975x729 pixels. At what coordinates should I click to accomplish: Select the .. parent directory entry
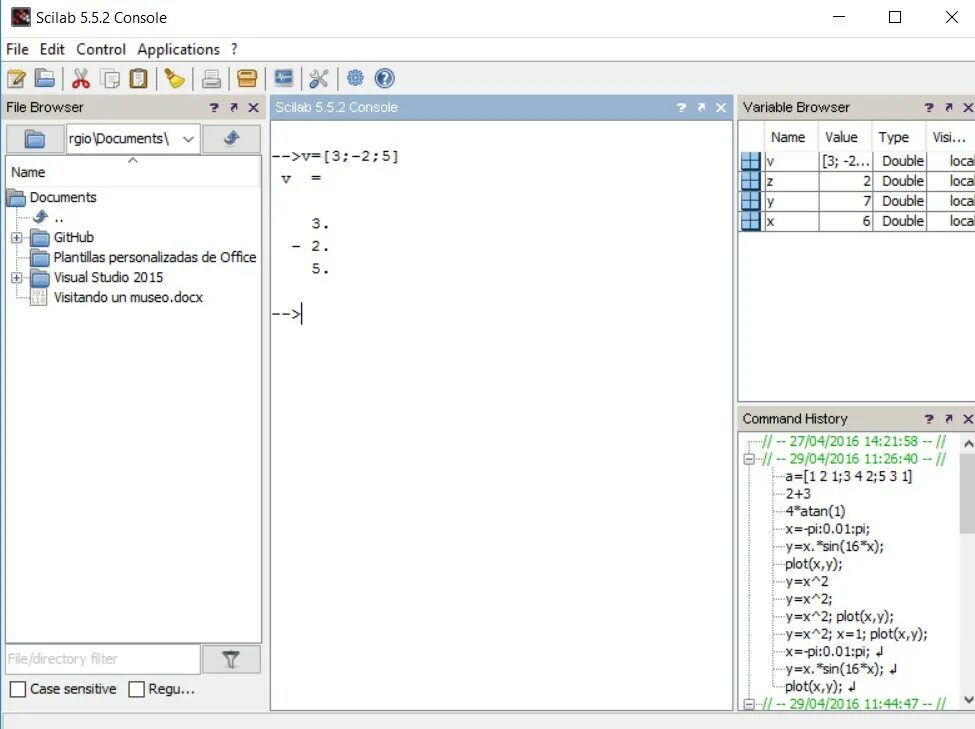coord(58,218)
